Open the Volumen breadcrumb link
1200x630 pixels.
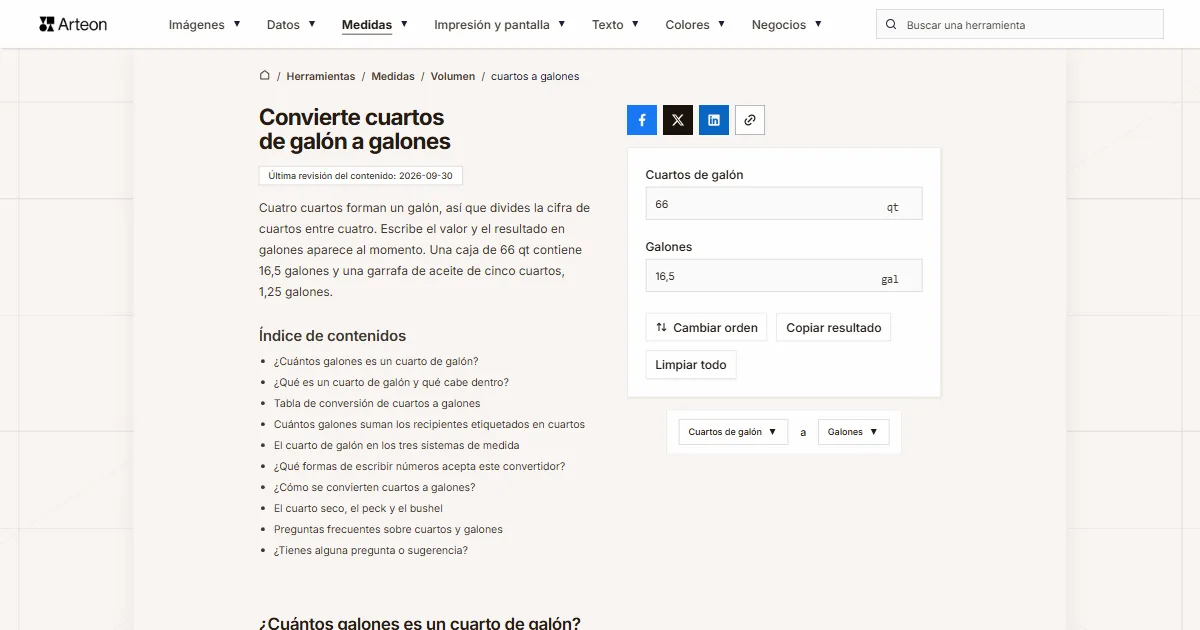[453, 76]
